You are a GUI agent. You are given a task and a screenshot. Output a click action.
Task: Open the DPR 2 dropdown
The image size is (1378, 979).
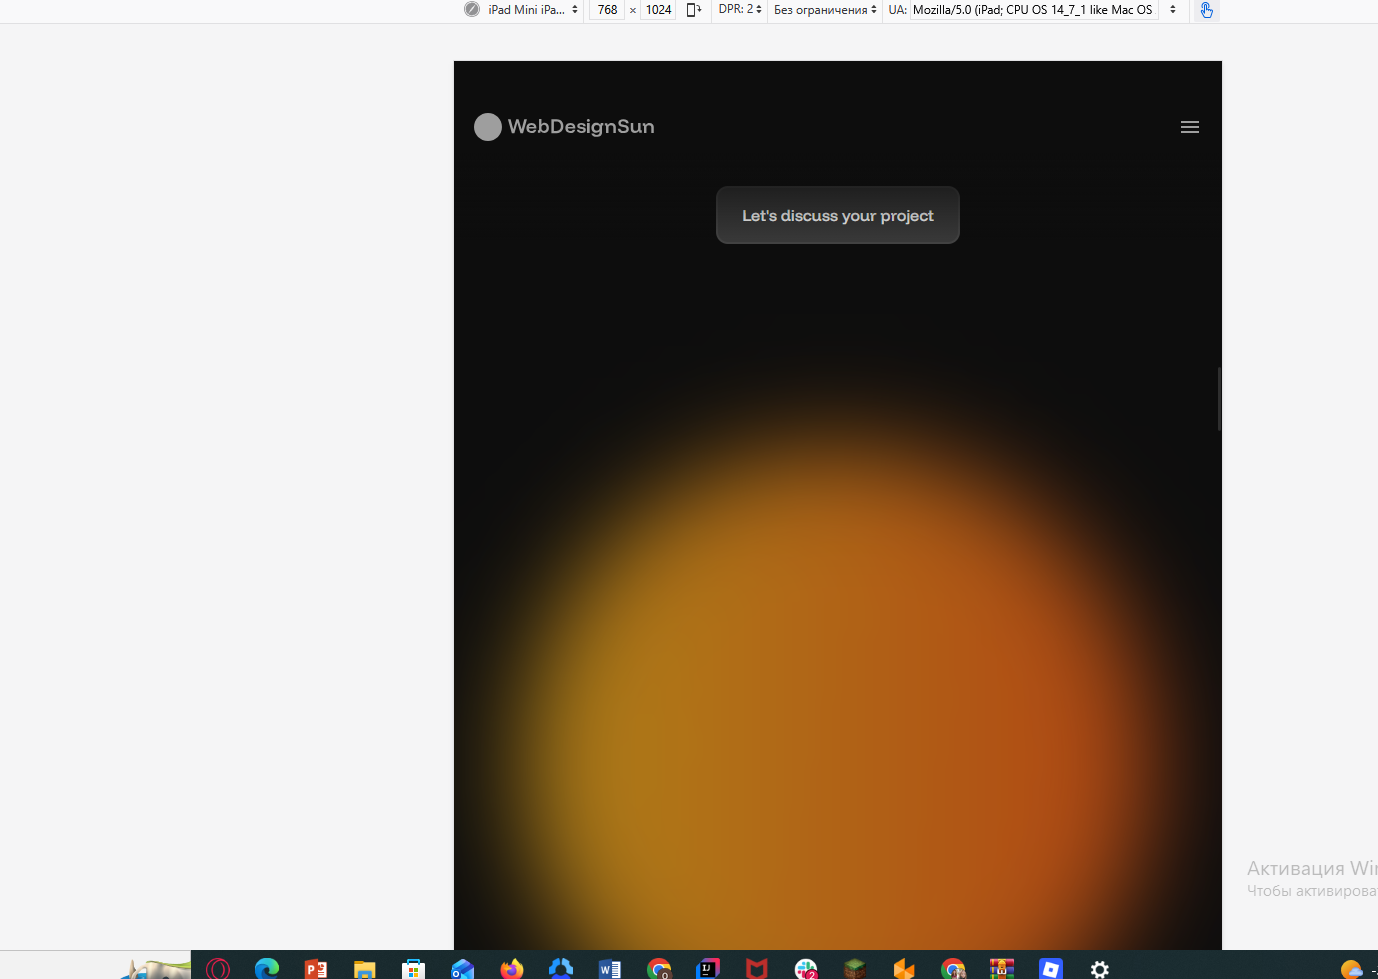point(740,10)
